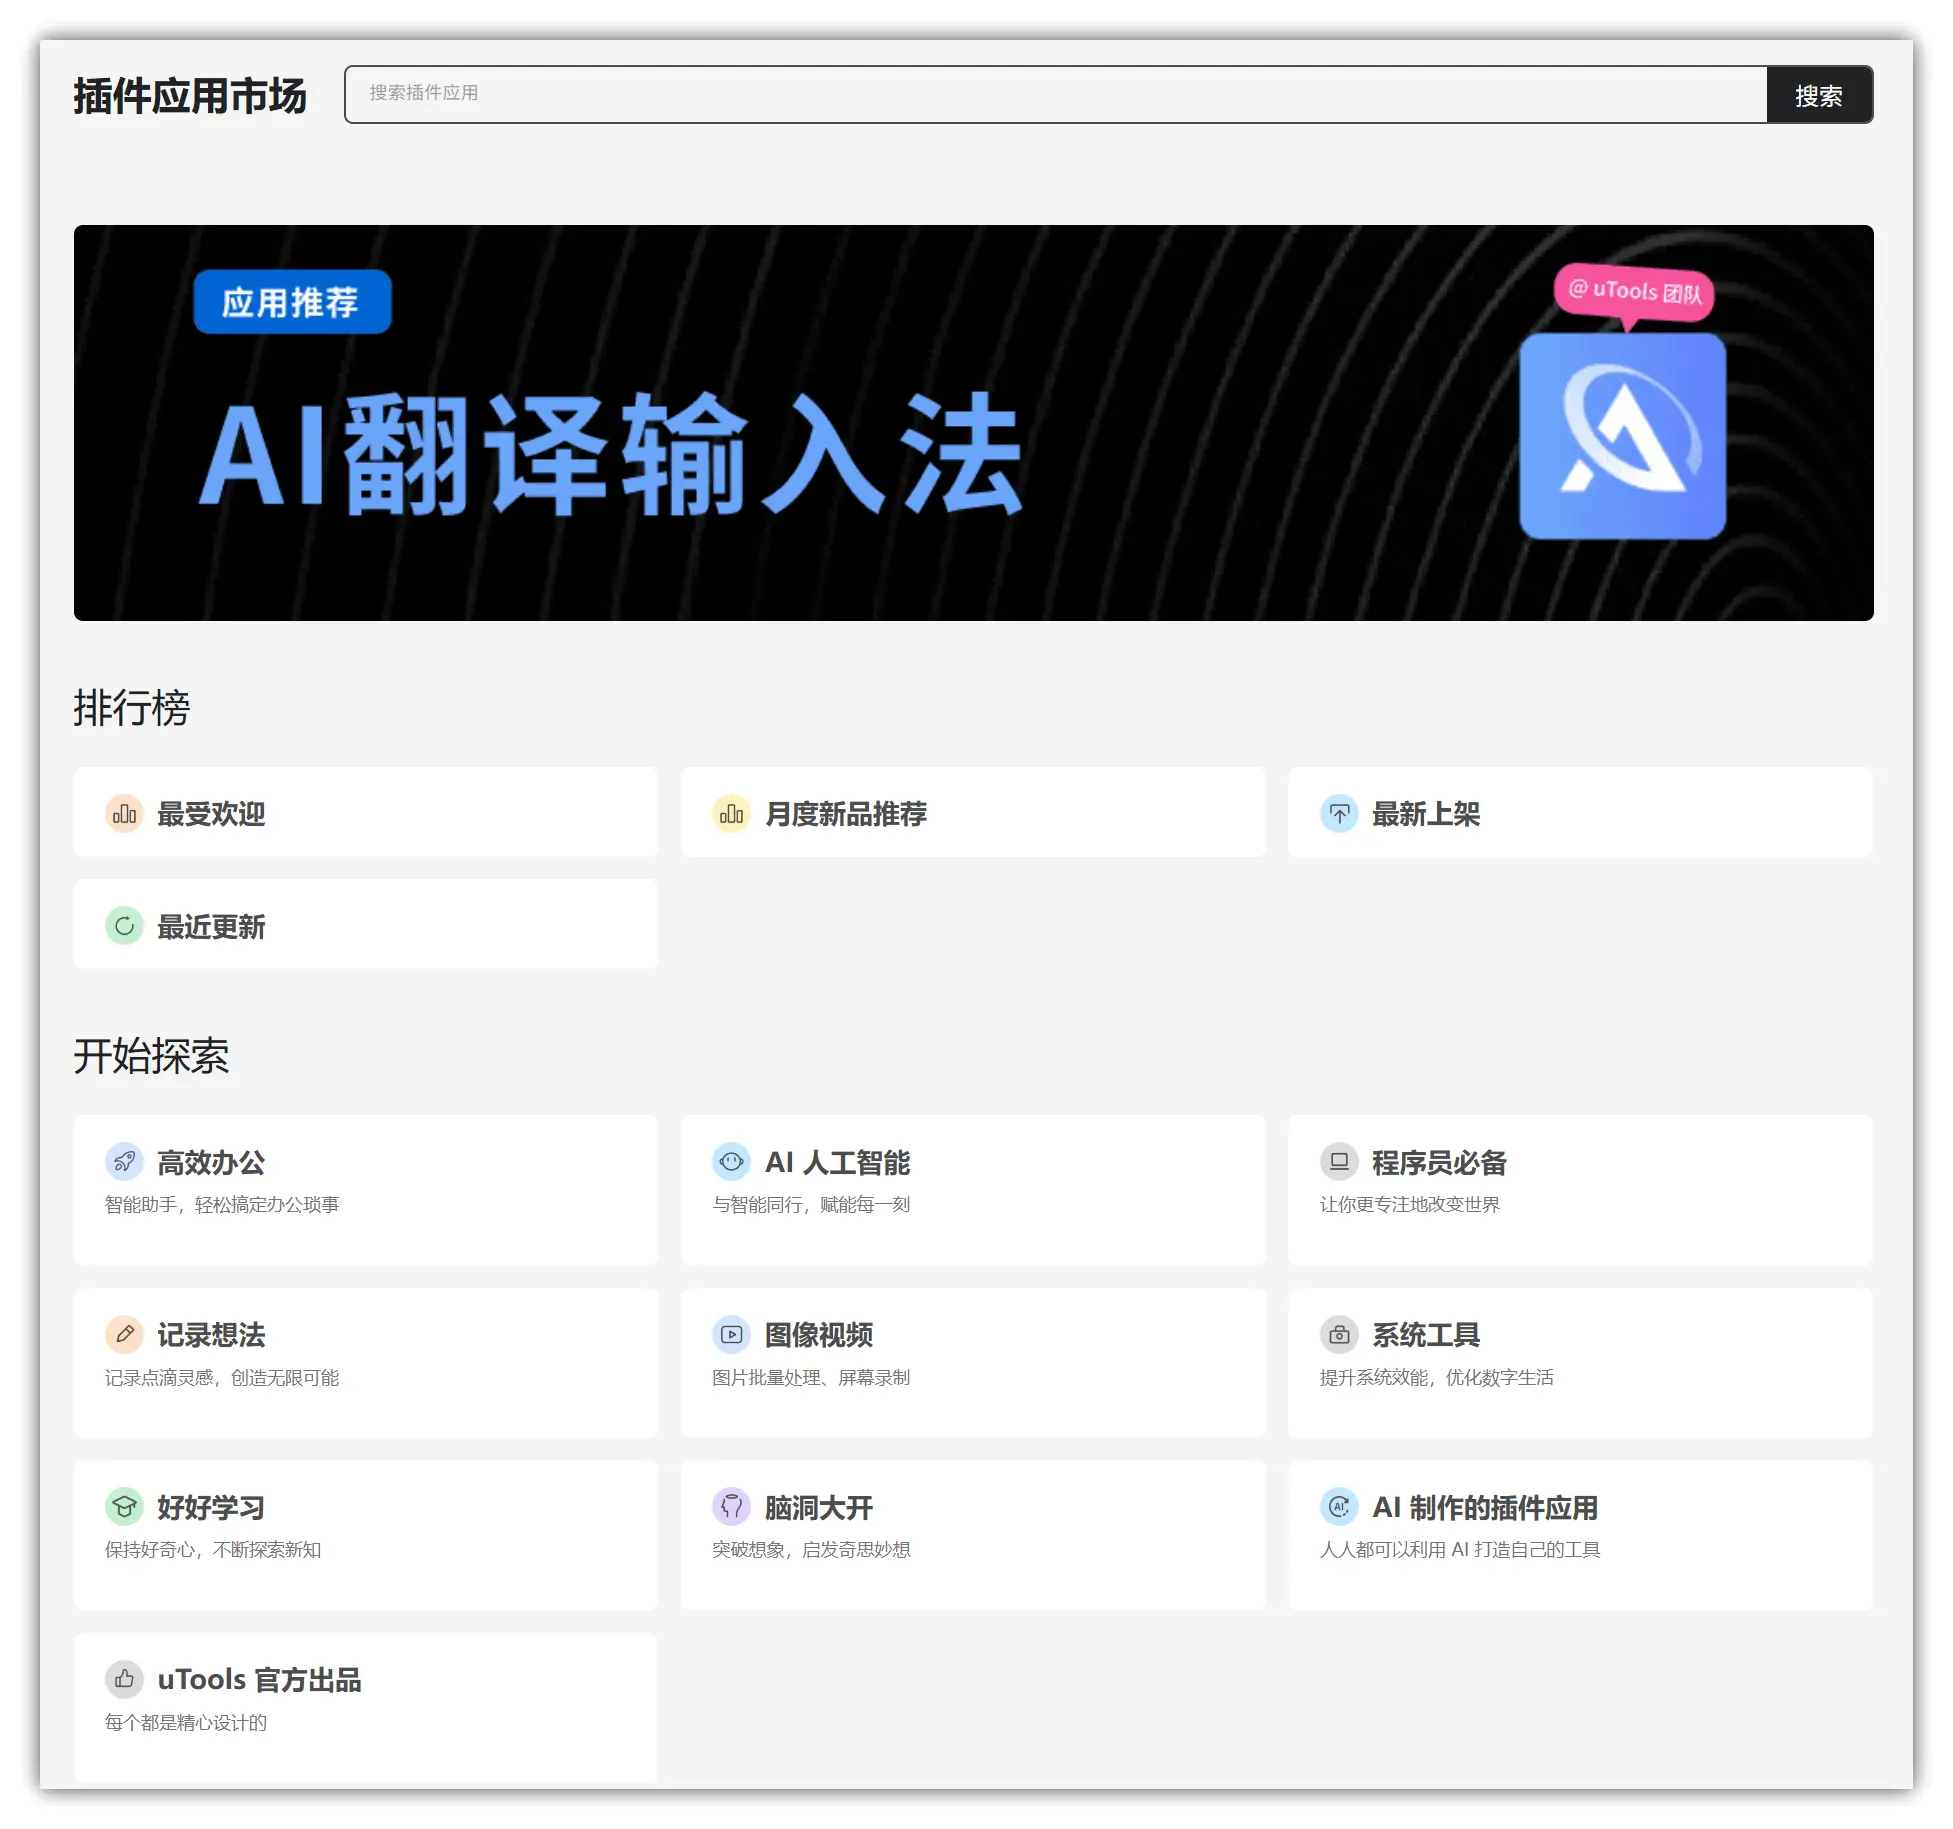Click the 记录想法 pencil icon
This screenshot has height=1829, width=1953.
tap(124, 1334)
